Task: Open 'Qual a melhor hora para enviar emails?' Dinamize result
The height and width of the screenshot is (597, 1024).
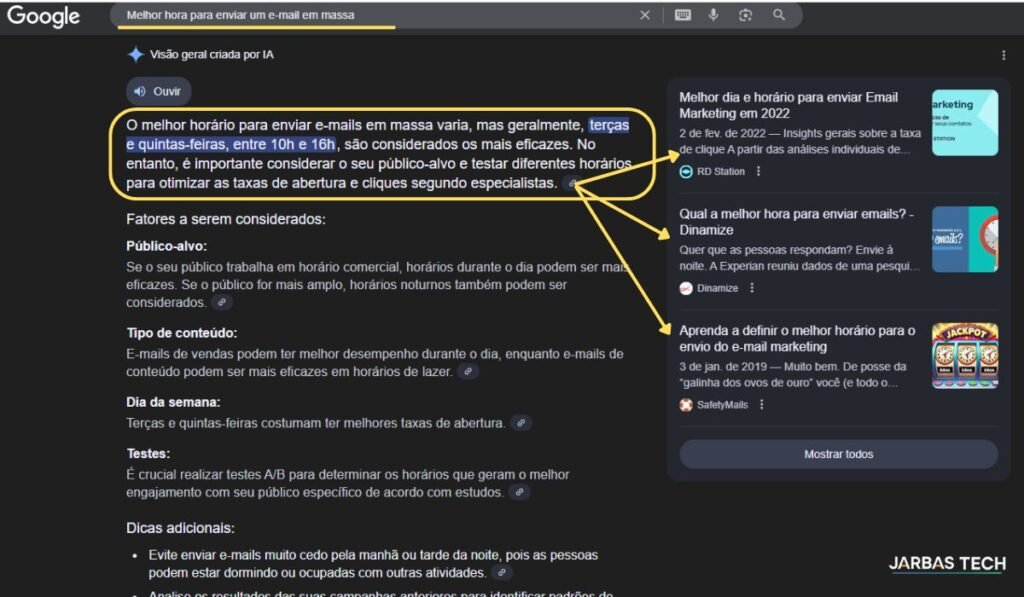Action: [796, 222]
